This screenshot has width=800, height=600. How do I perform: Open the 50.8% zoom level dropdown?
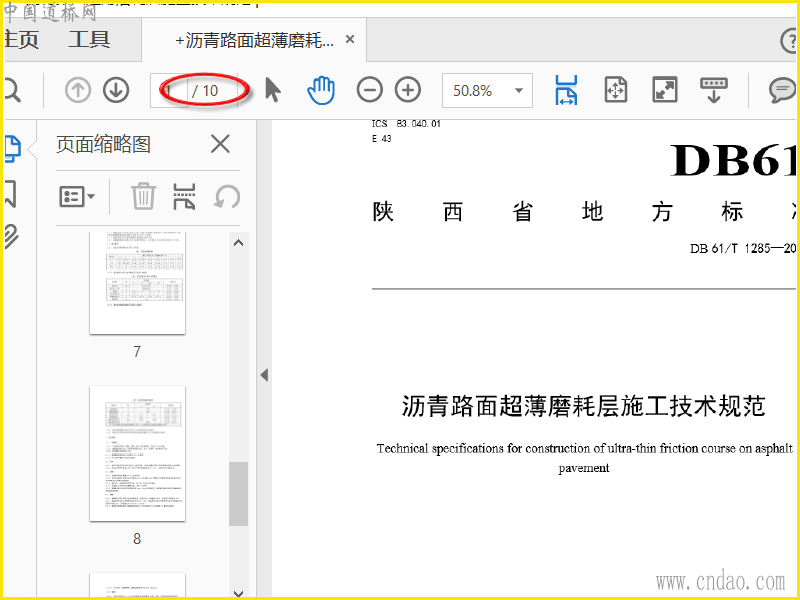[487, 90]
